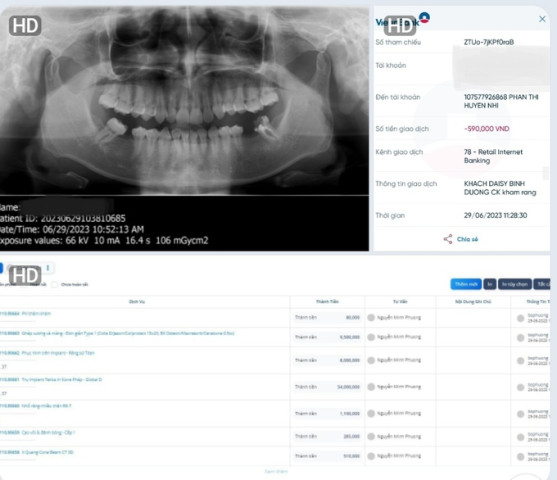Open the Ghép xương và màng service link
Viewport: 557px width, 480px height.
(128, 333)
